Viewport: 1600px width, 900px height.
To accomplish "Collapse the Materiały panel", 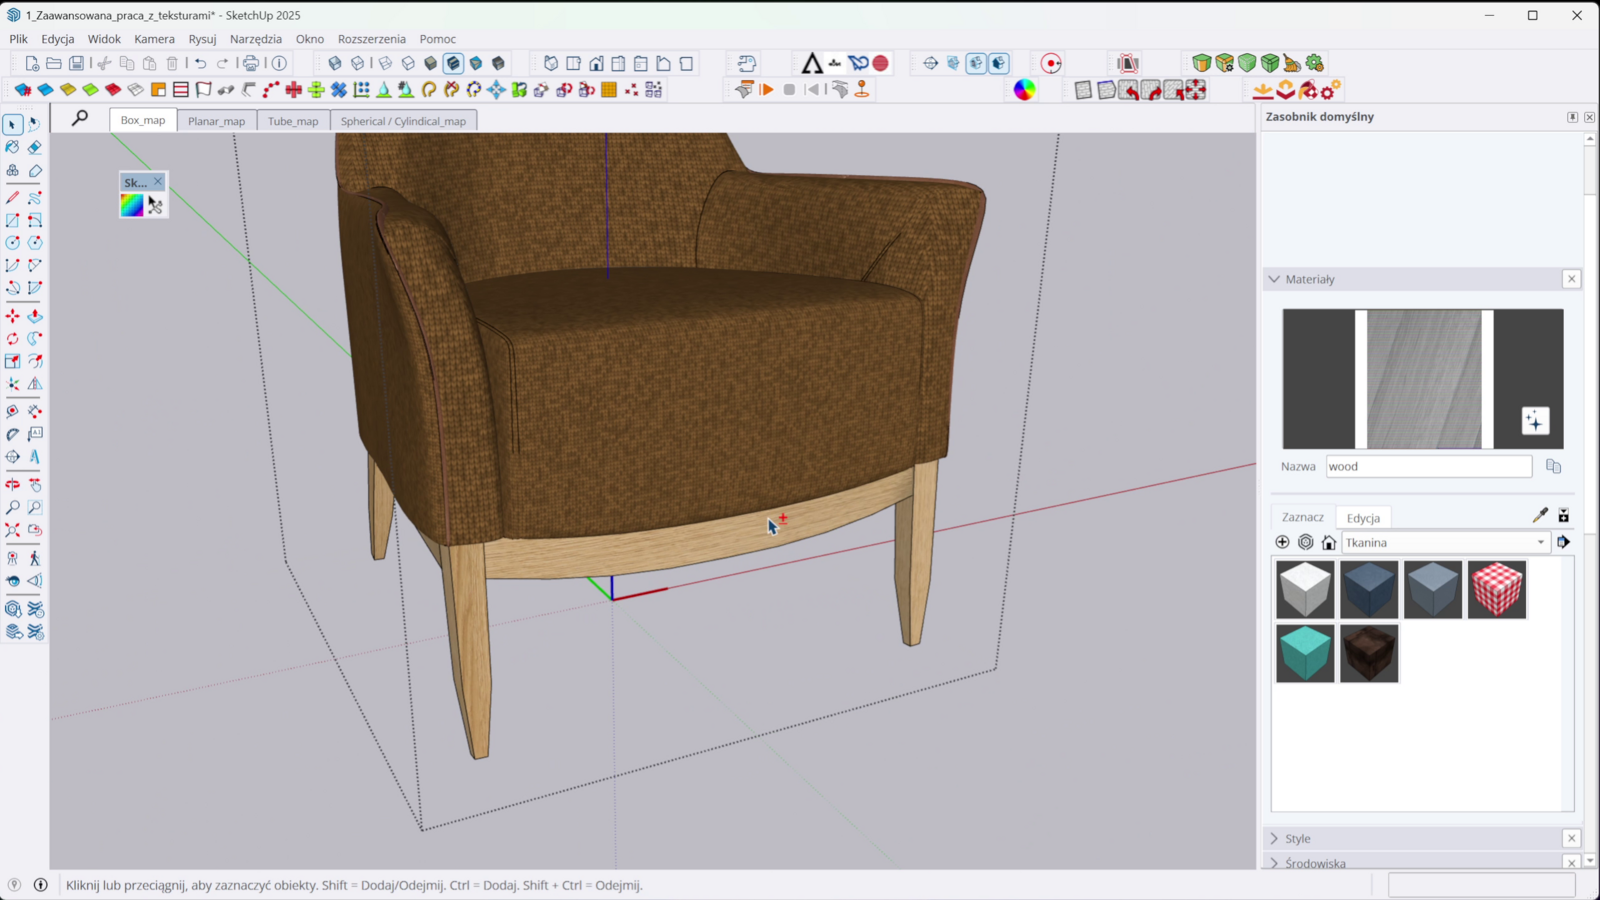I will click(1274, 279).
